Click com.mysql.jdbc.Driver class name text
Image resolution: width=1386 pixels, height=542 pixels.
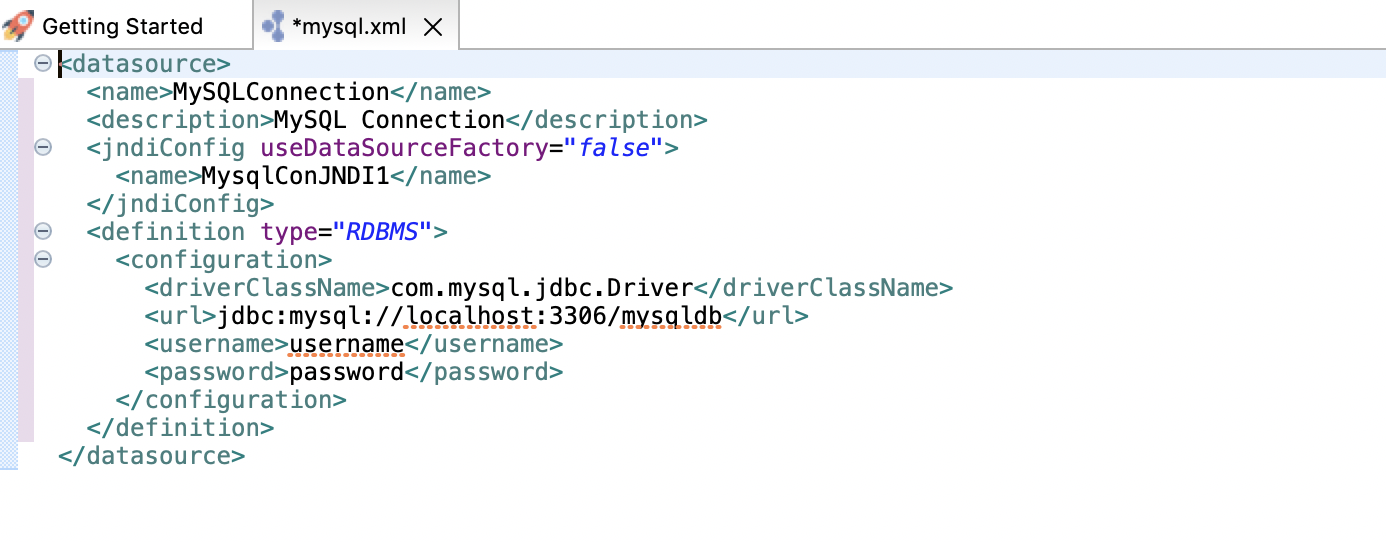coord(542,288)
